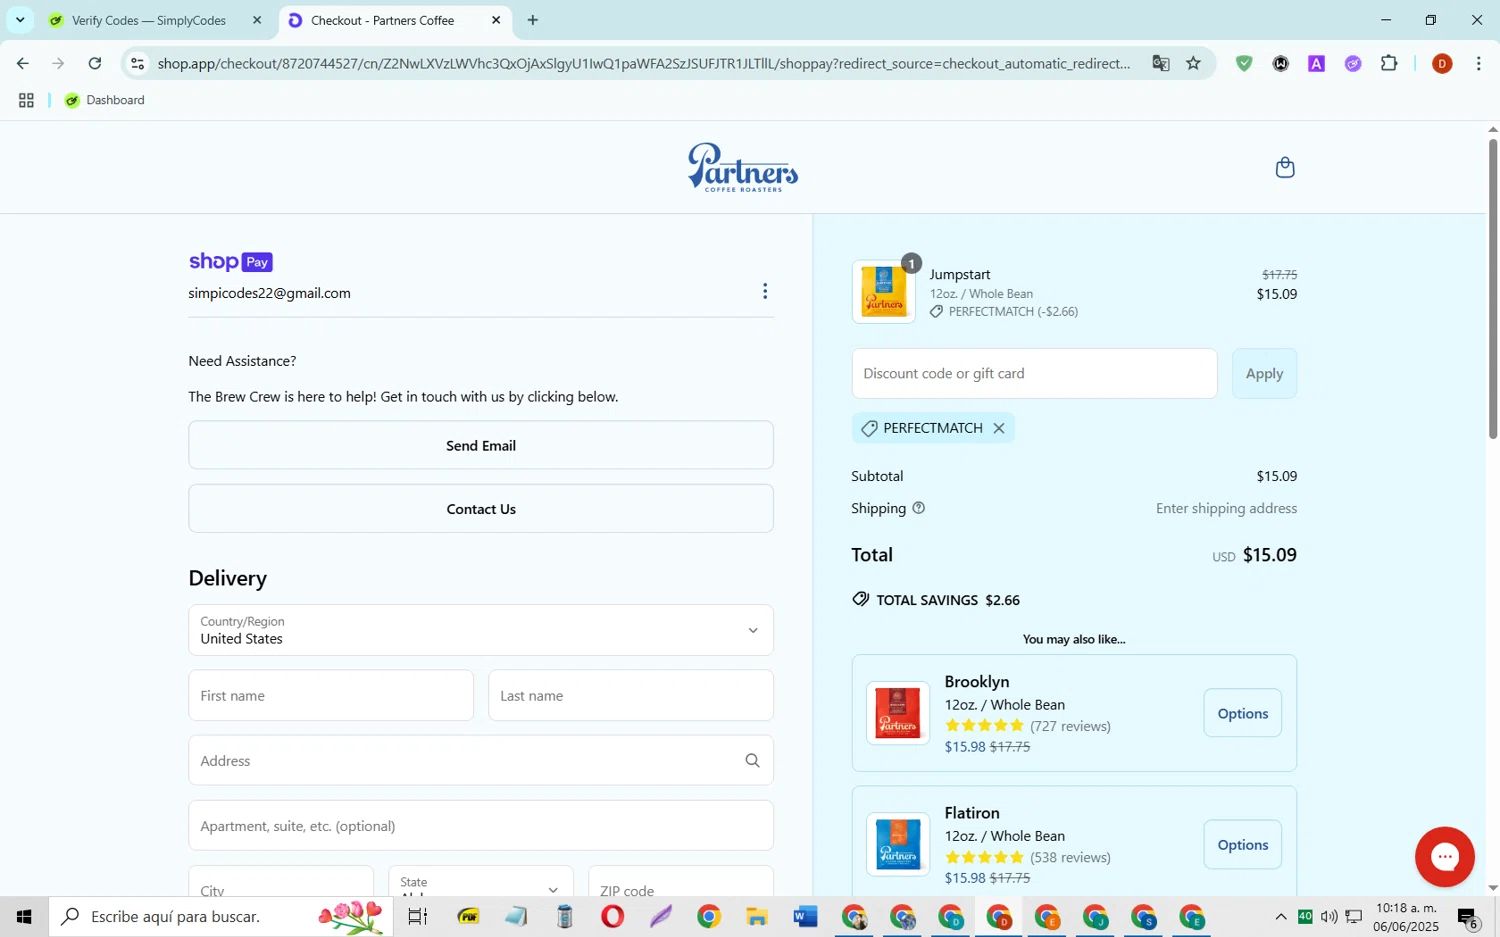This screenshot has width=1500, height=937.
Task: Bookmark this page with the star
Action: tap(1194, 64)
